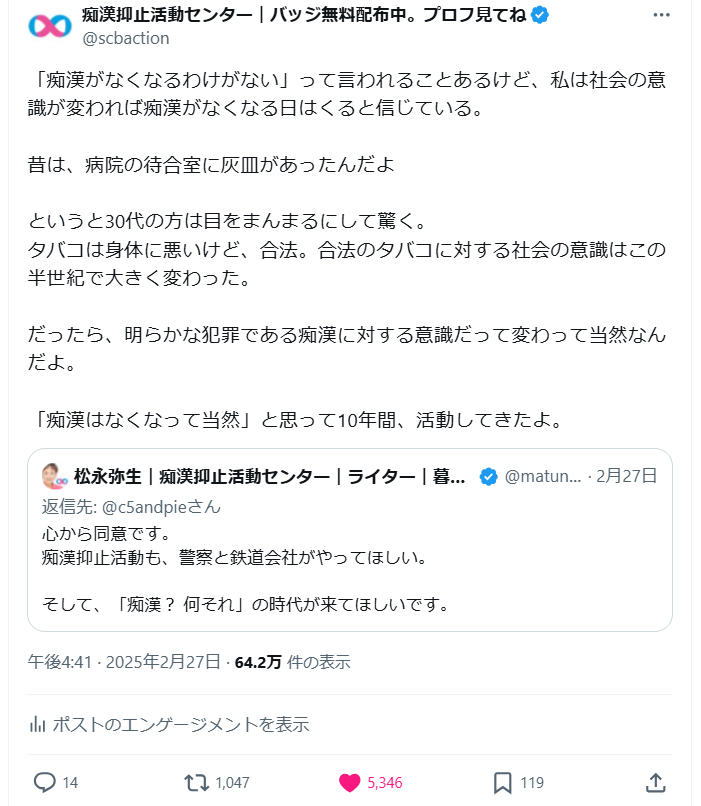Click the repost icon showing 1,047
The width and height of the screenshot is (701, 806).
coord(198,782)
